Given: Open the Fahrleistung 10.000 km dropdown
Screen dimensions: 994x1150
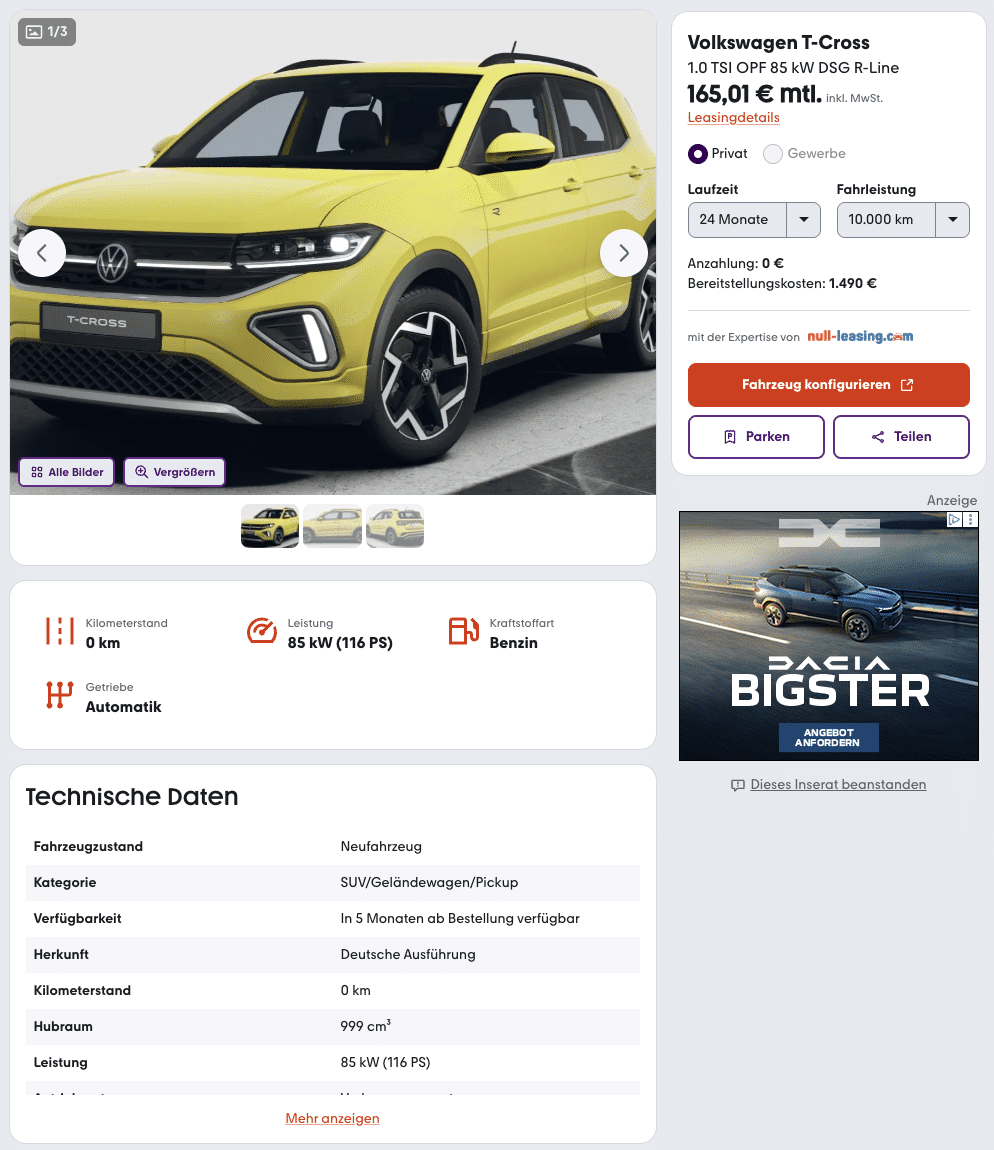Looking at the screenshot, I should [903, 220].
